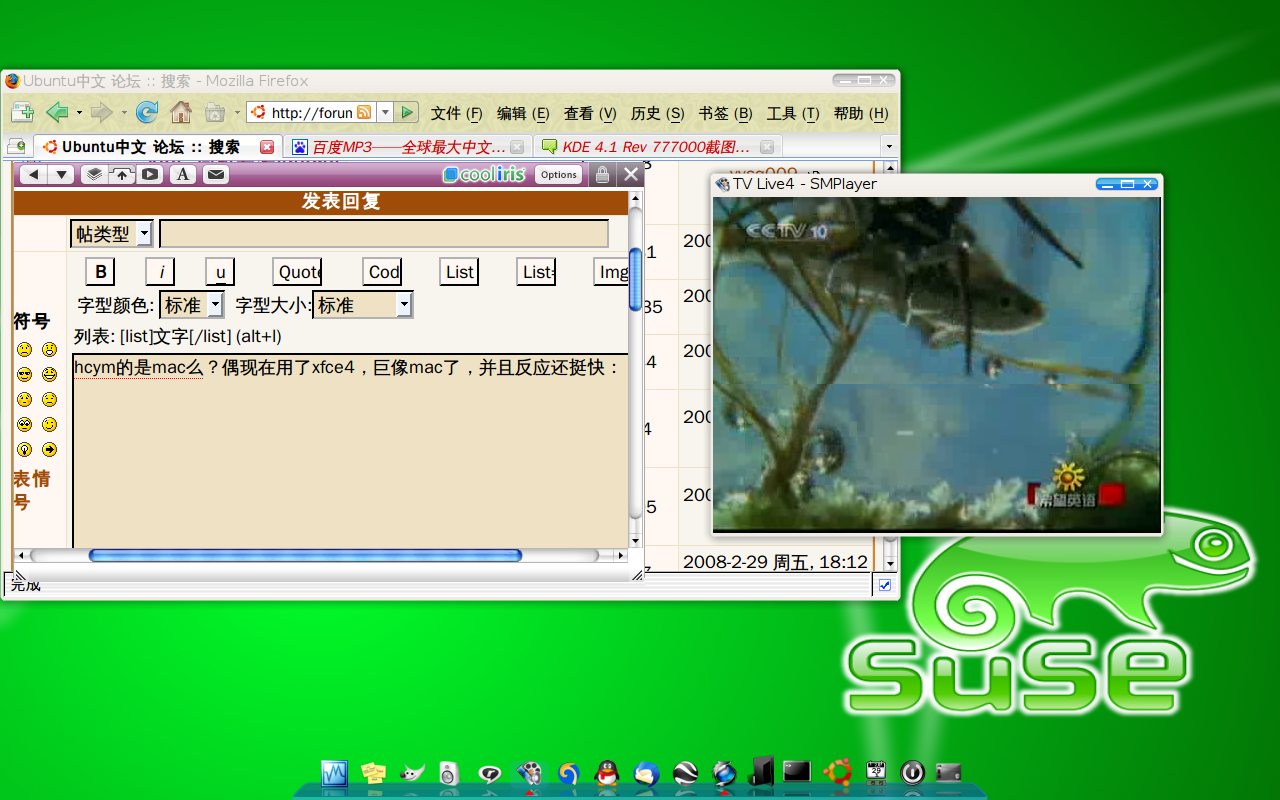Viewport: 1280px width, 800px height.
Task: Open the 编辑 (E) menu
Action: 523,113
